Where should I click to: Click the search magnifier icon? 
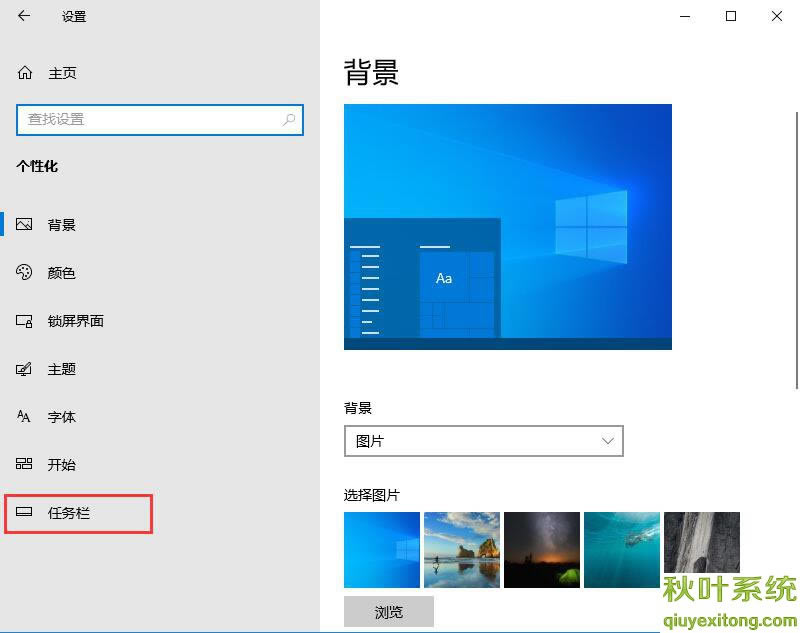[x=289, y=120]
